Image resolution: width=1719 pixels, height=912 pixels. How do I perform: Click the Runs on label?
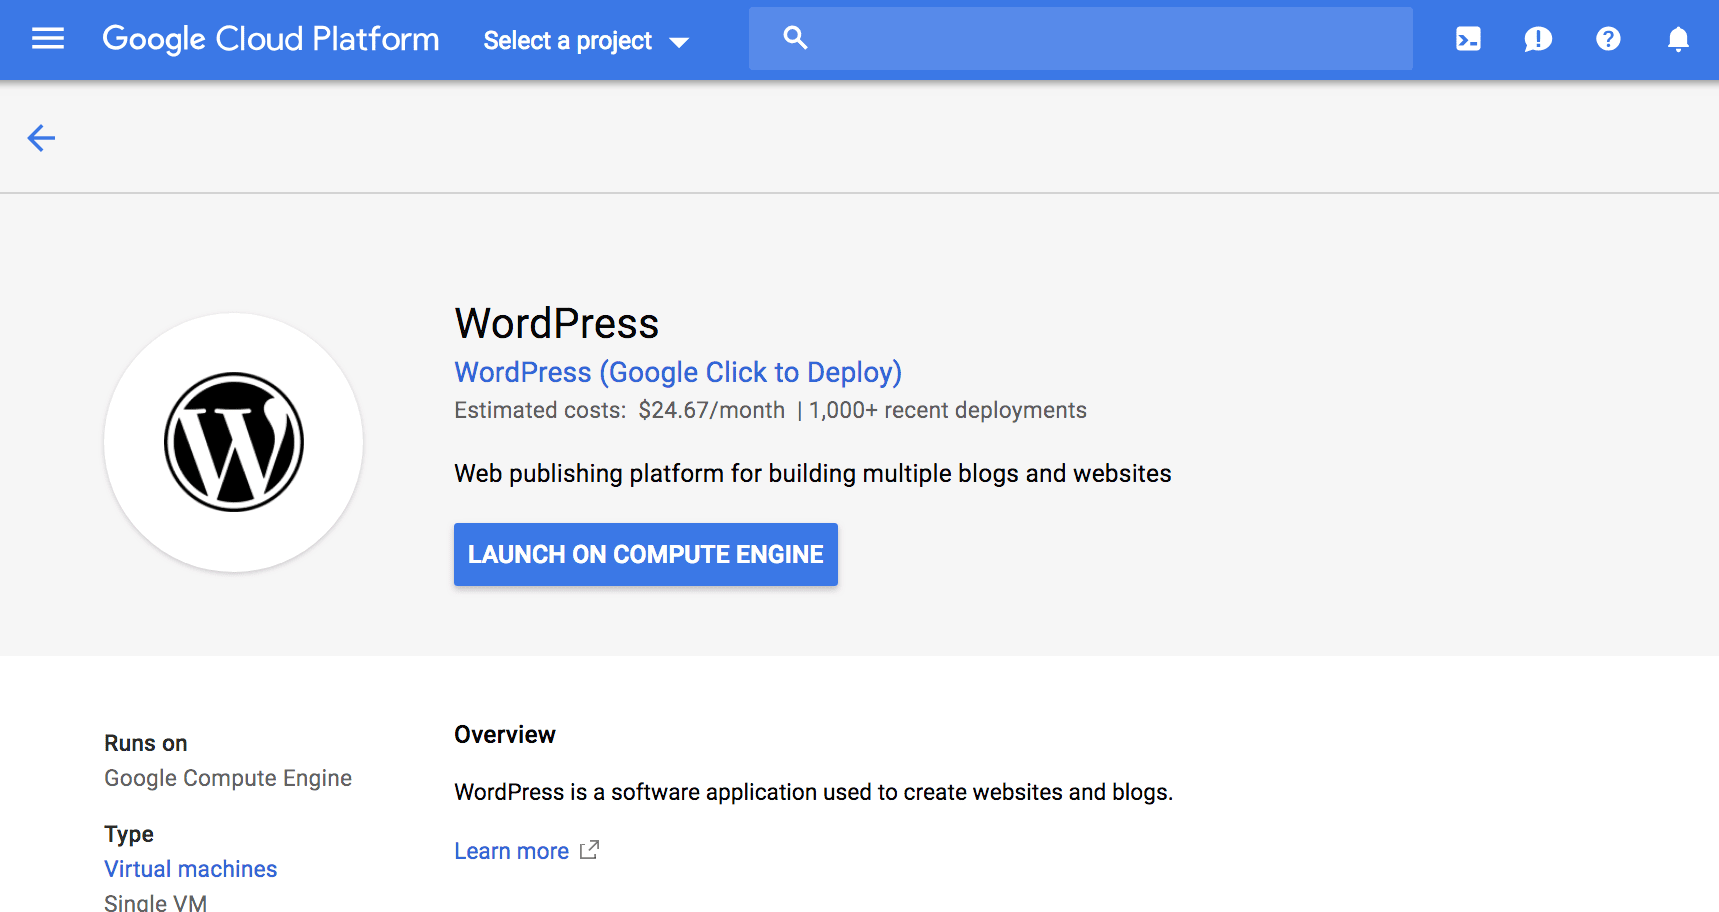point(146,743)
